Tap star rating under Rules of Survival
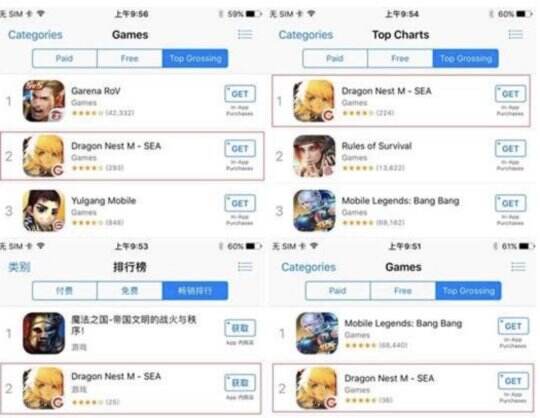Screen dimensions: 540x418 point(358,168)
